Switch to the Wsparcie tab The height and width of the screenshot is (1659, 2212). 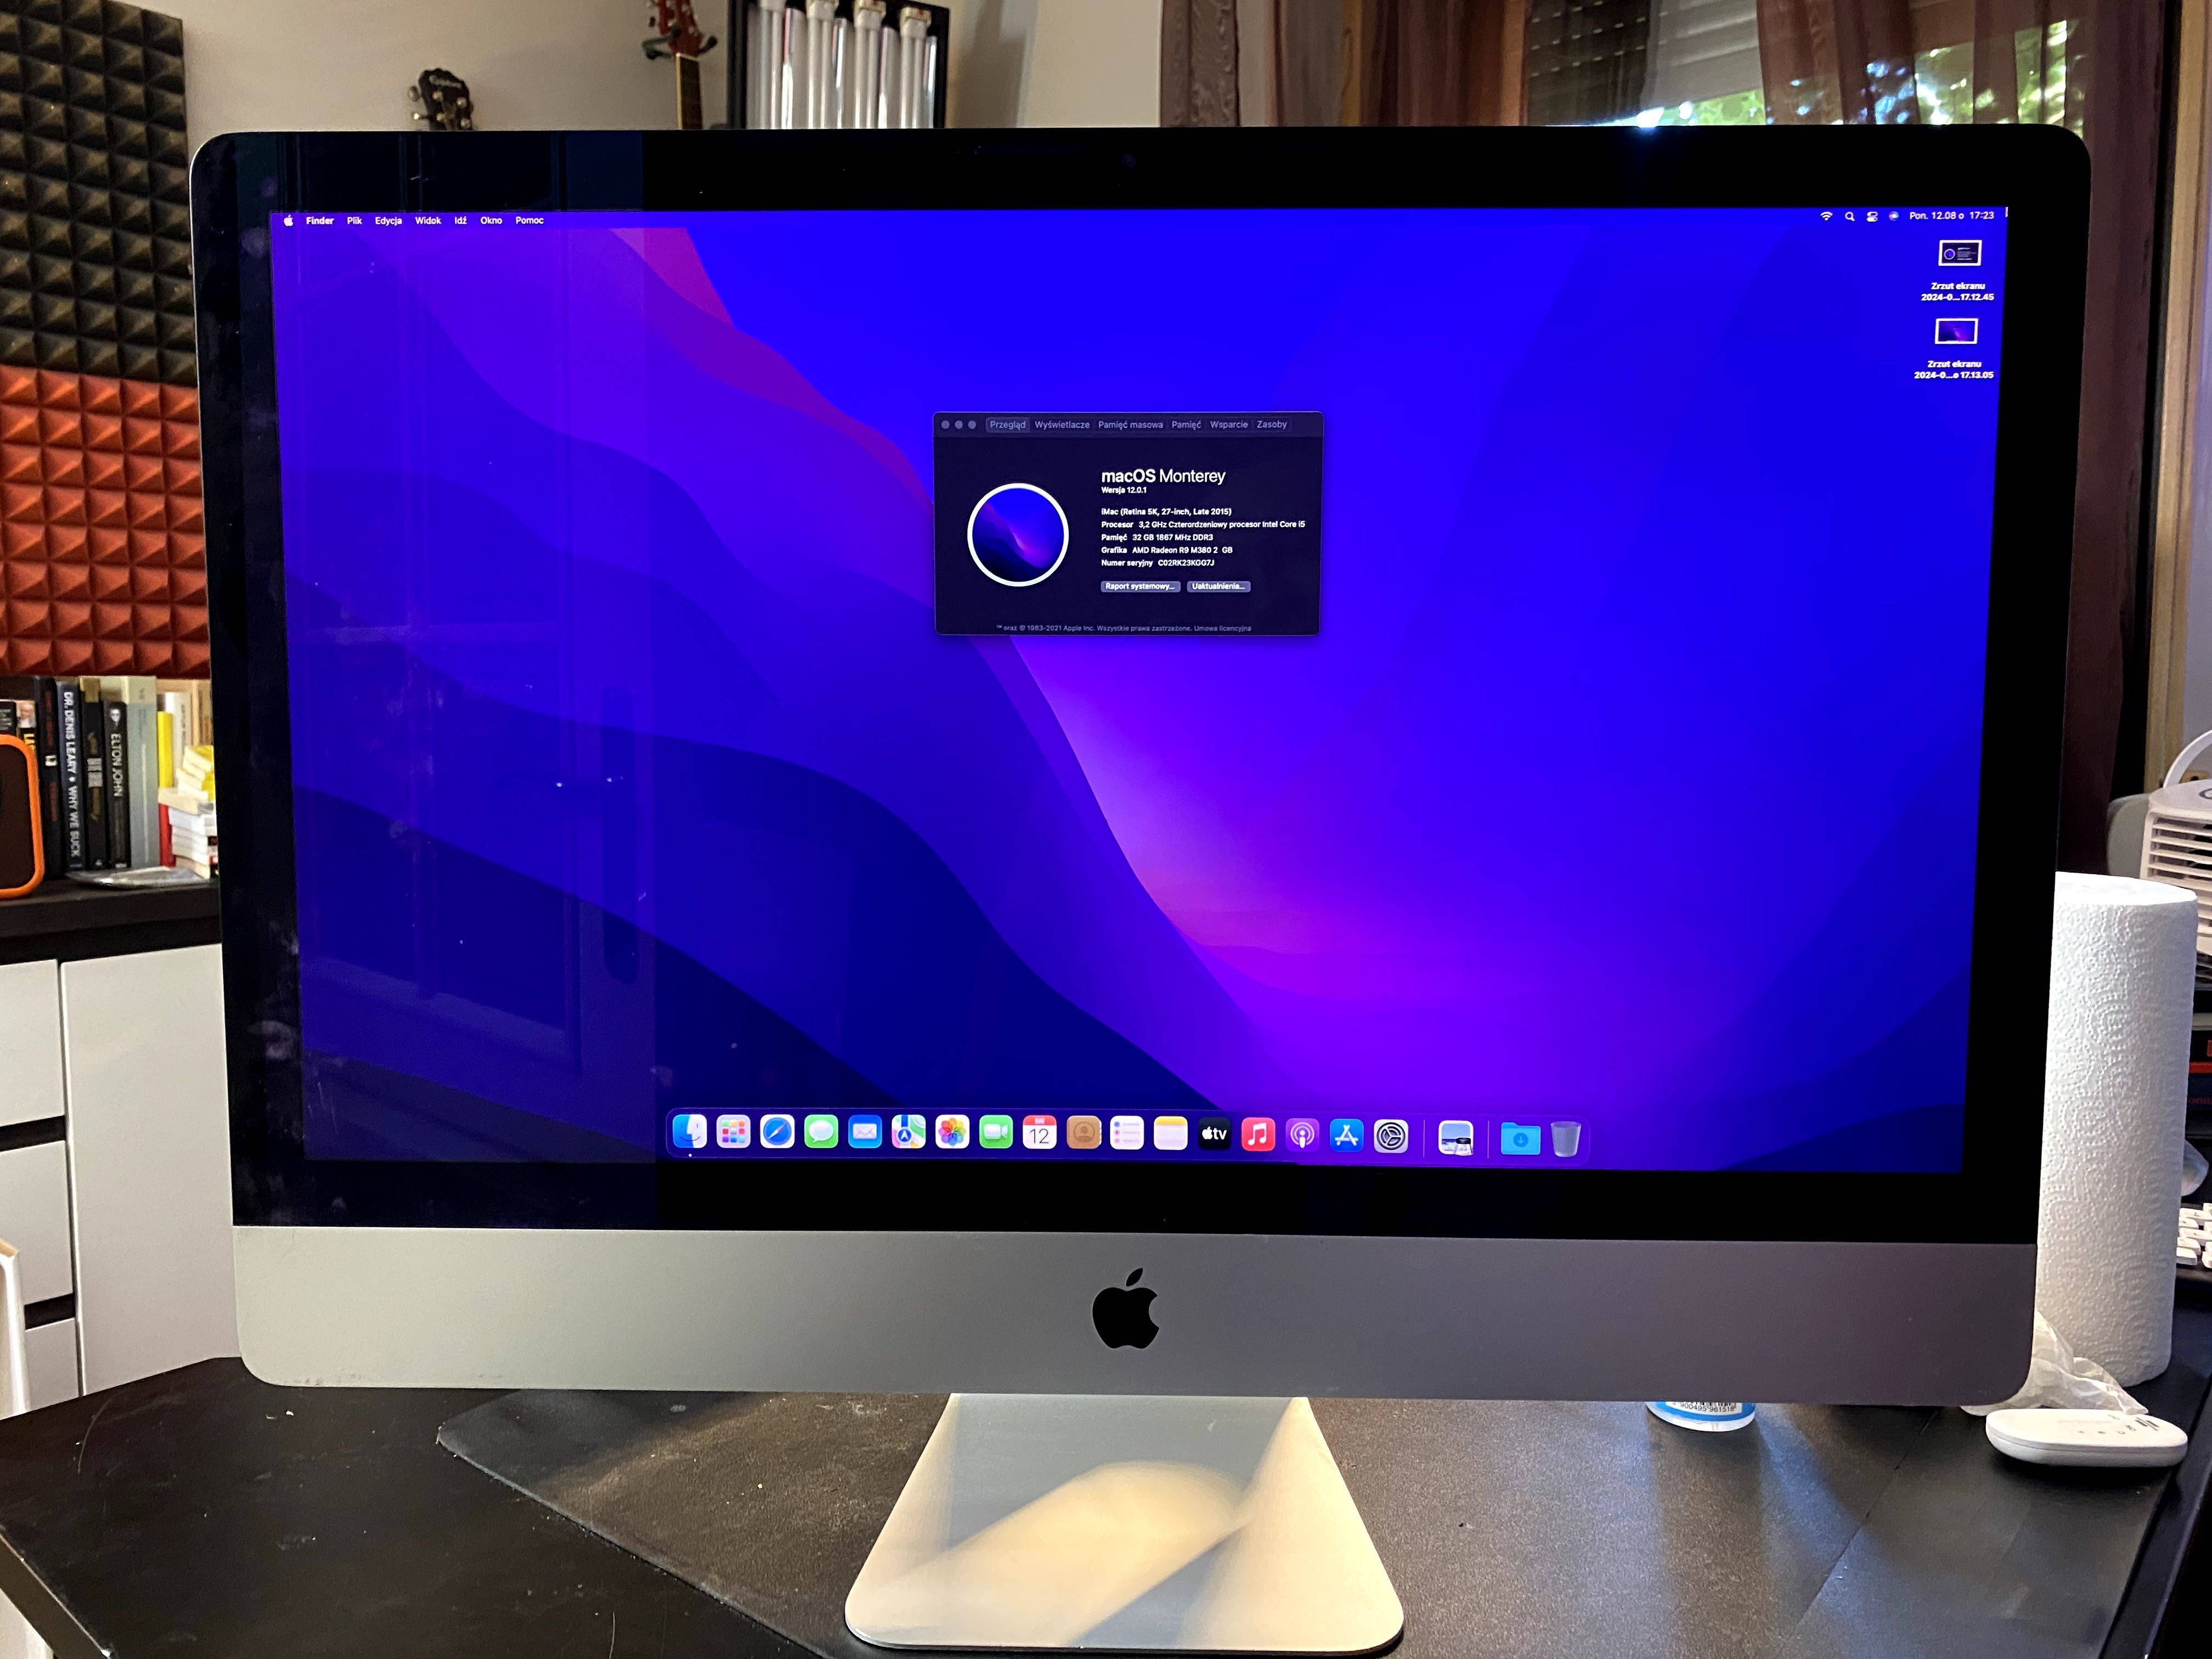[x=1229, y=425]
